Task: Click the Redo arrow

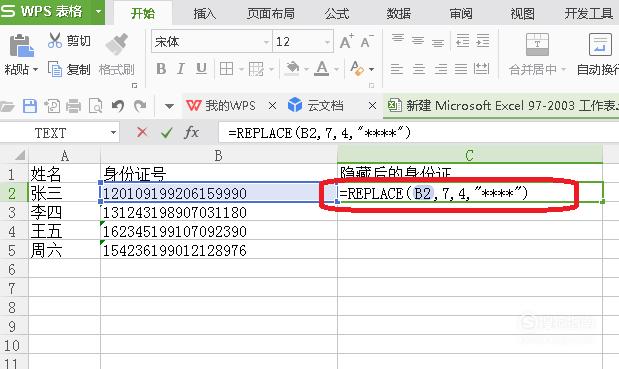Action: [140, 105]
